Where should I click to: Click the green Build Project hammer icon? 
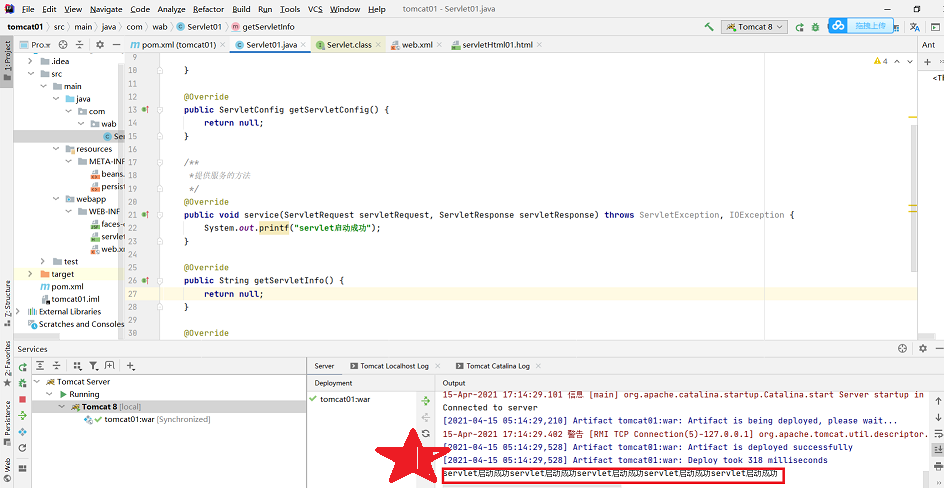710,27
